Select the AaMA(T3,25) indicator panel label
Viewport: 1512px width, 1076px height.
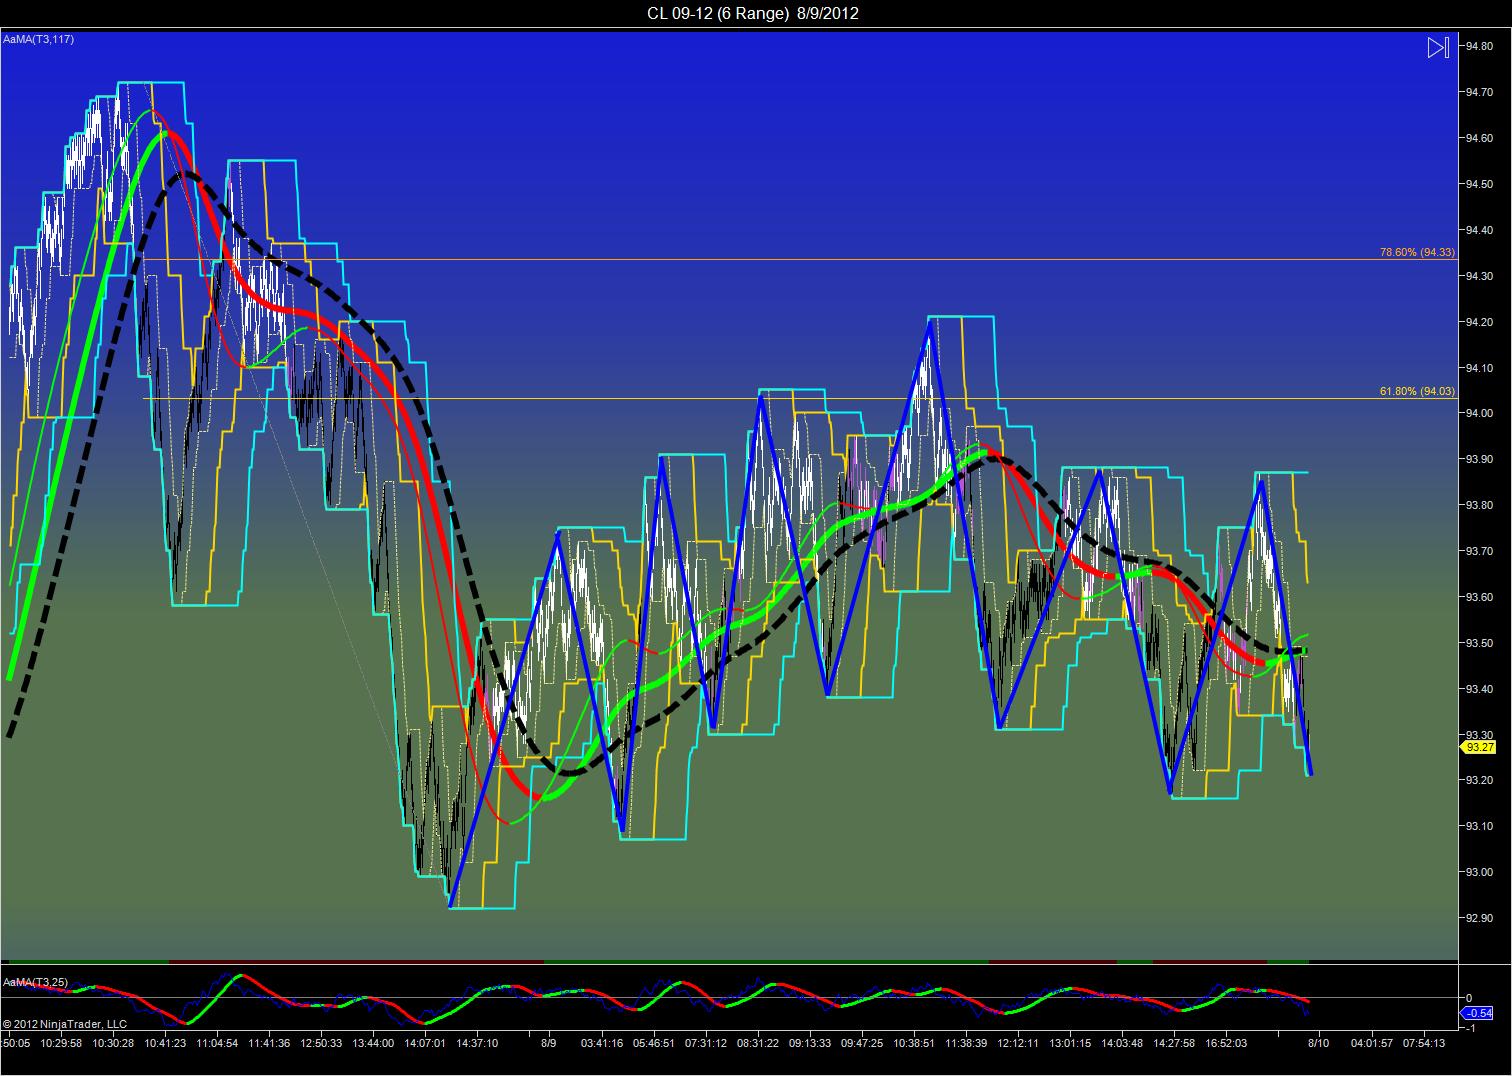pos(35,982)
